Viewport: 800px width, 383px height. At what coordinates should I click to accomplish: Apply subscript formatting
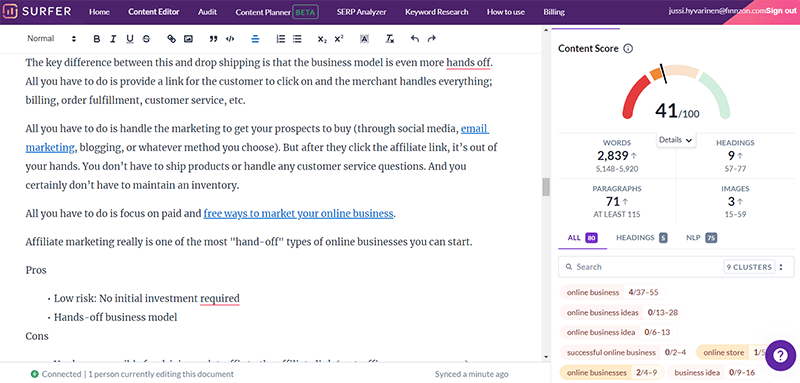pyautogui.click(x=321, y=39)
